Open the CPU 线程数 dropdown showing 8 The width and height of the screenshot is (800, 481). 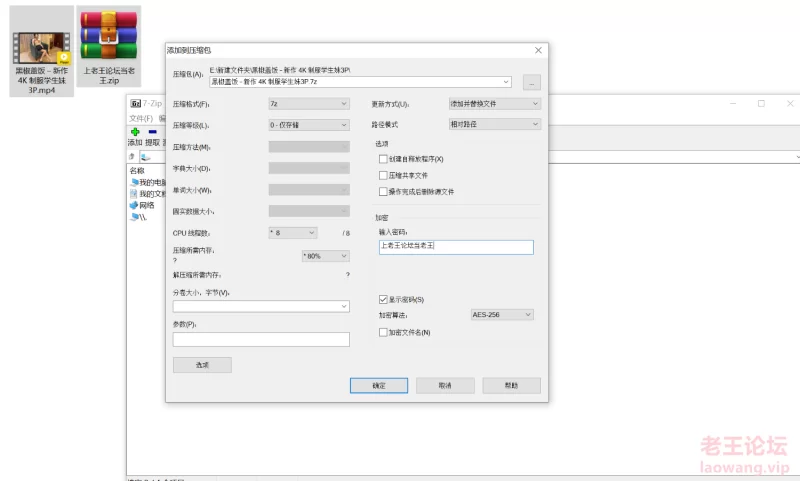293,233
